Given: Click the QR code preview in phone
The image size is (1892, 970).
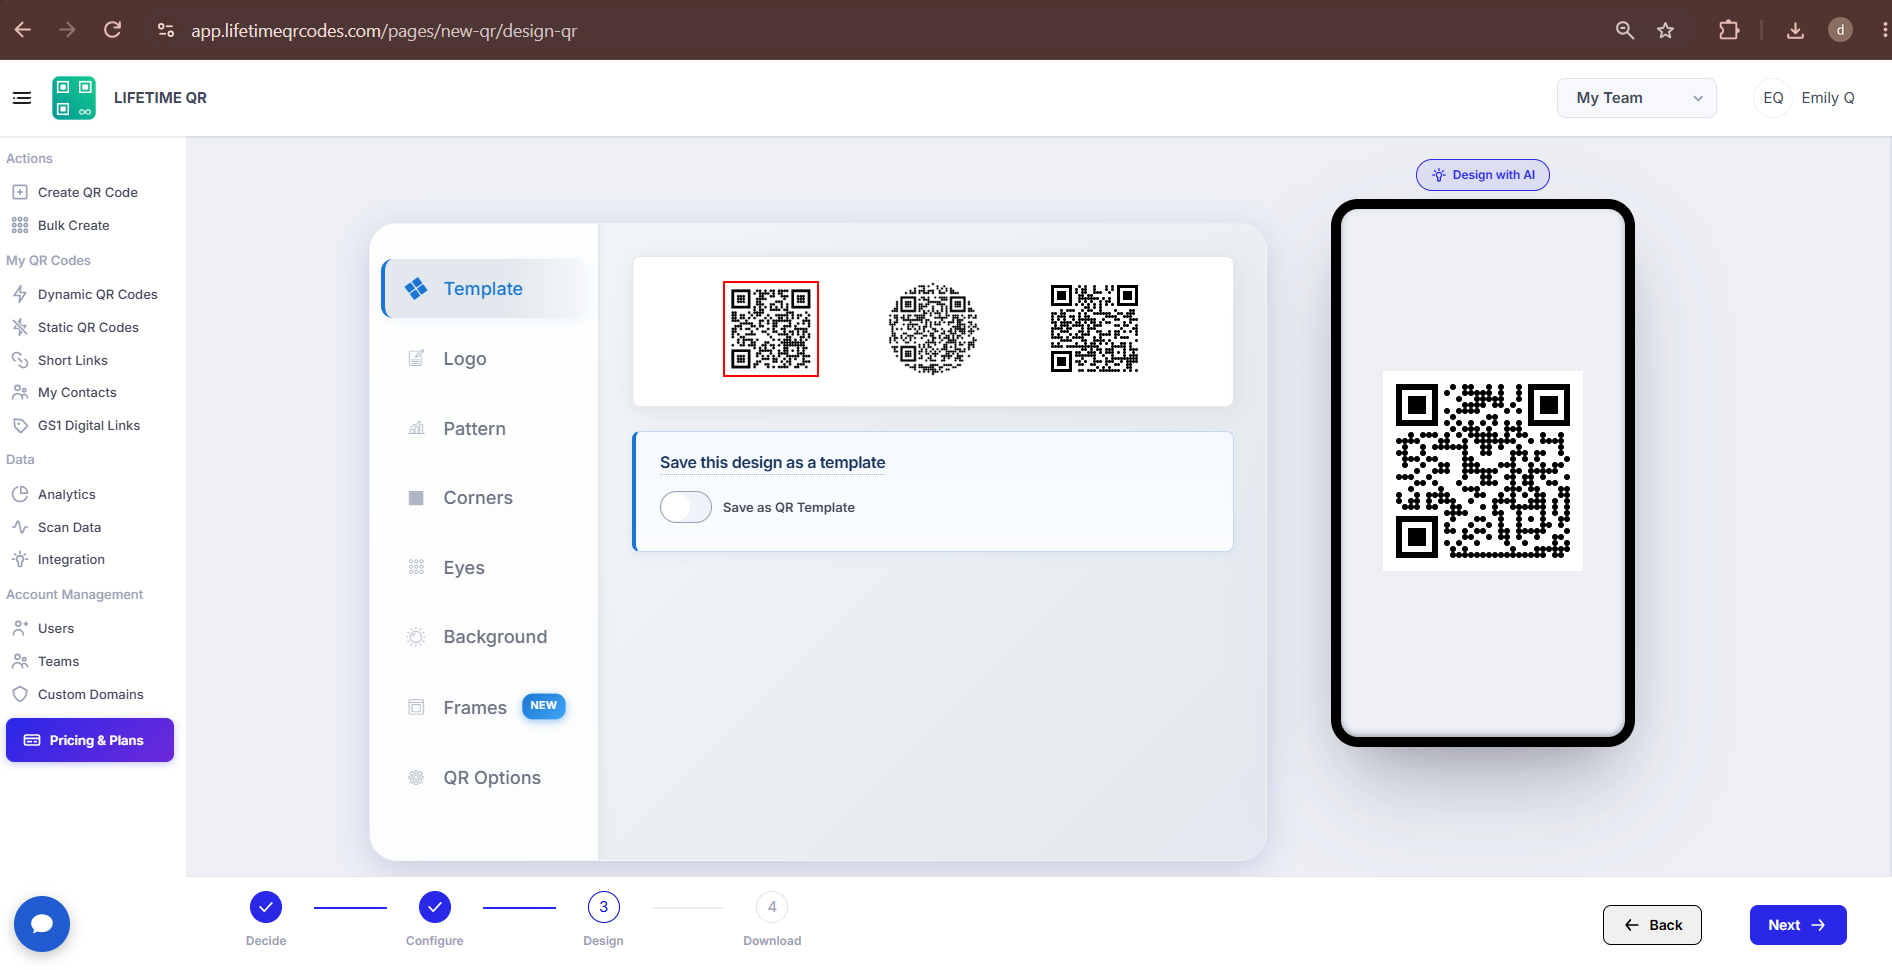Looking at the screenshot, I should pyautogui.click(x=1483, y=471).
